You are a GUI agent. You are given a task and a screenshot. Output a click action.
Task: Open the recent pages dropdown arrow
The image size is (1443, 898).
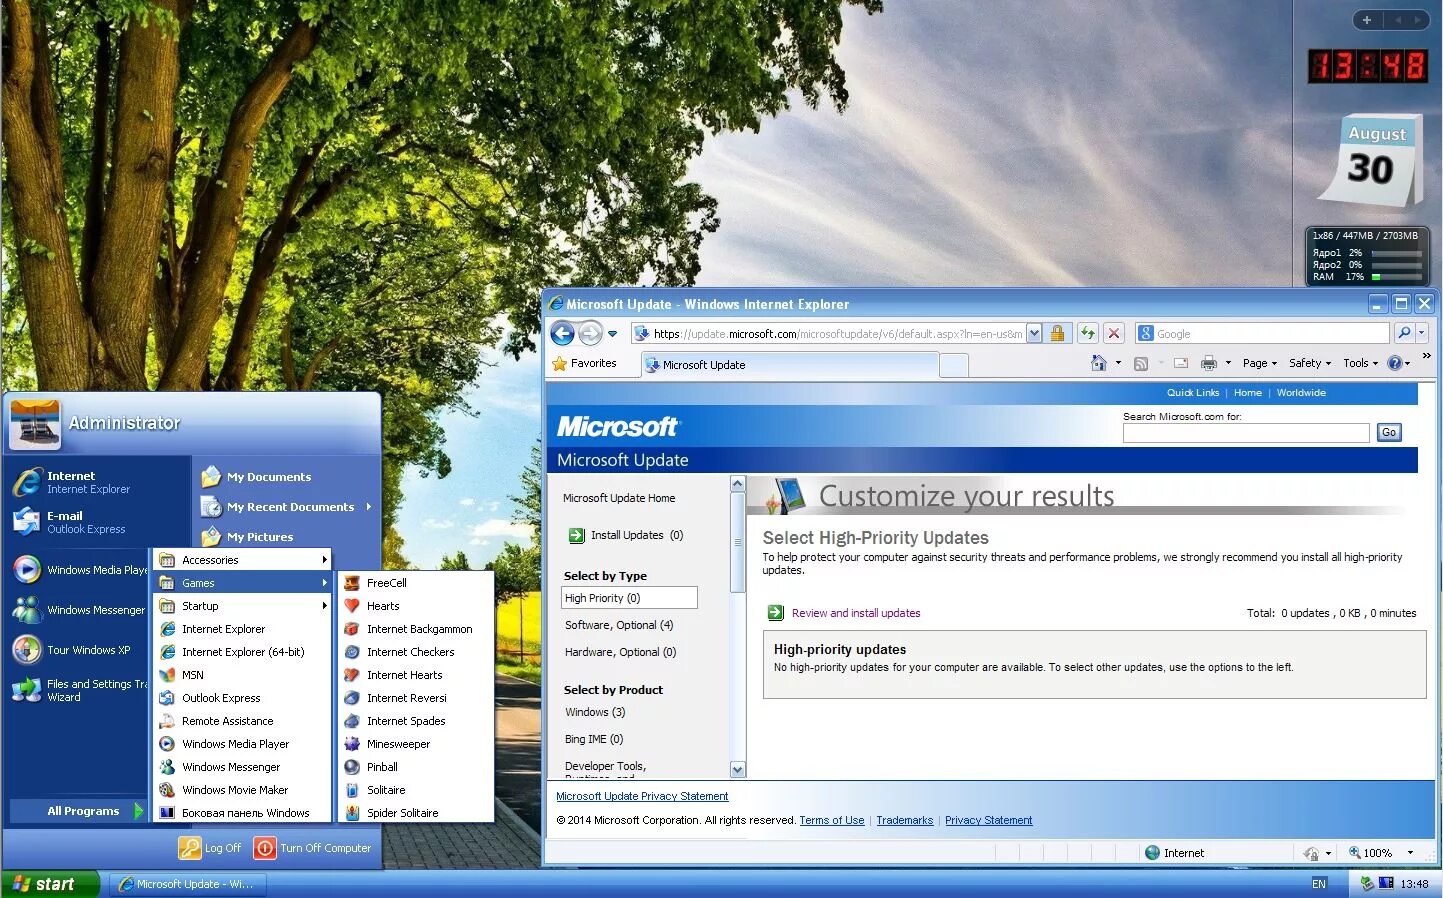click(613, 334)
